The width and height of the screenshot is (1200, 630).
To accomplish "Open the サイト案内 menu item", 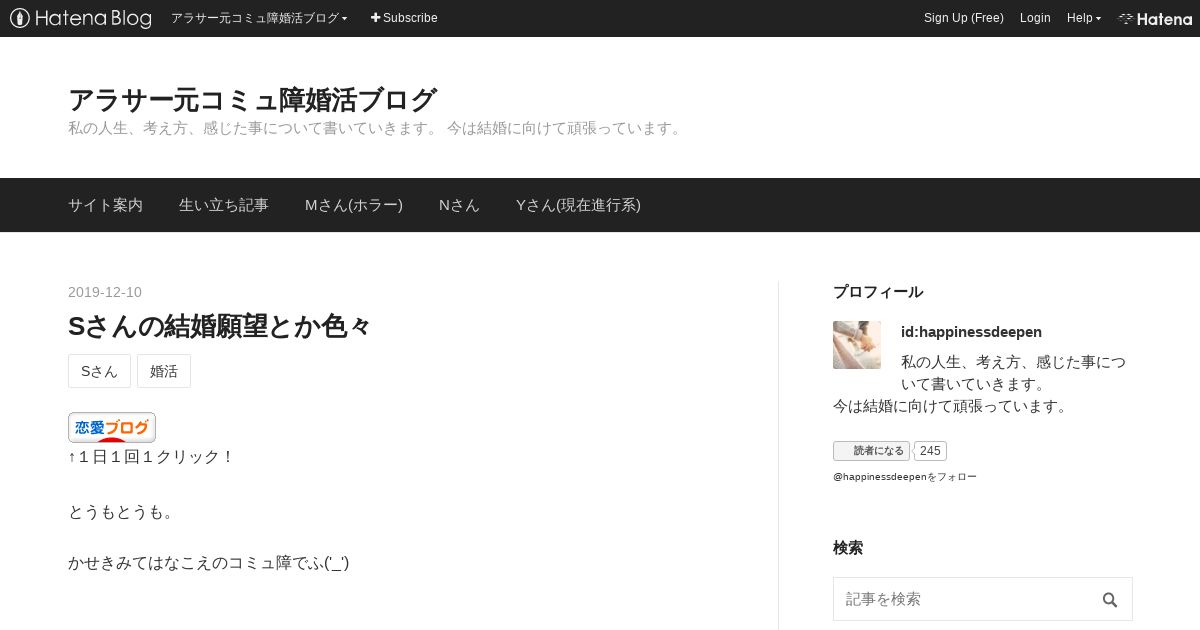I will (105, 205).
